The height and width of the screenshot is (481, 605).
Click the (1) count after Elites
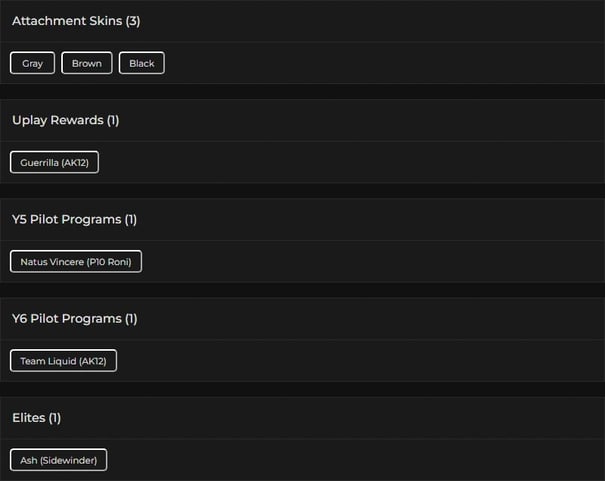tap(55, 417)
